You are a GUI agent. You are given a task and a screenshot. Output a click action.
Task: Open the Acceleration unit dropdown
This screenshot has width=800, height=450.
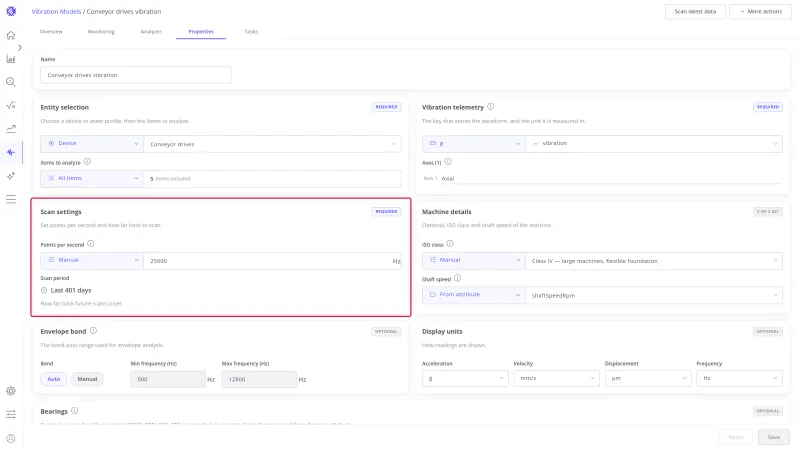pyautogui.click(x=465, y=379)
